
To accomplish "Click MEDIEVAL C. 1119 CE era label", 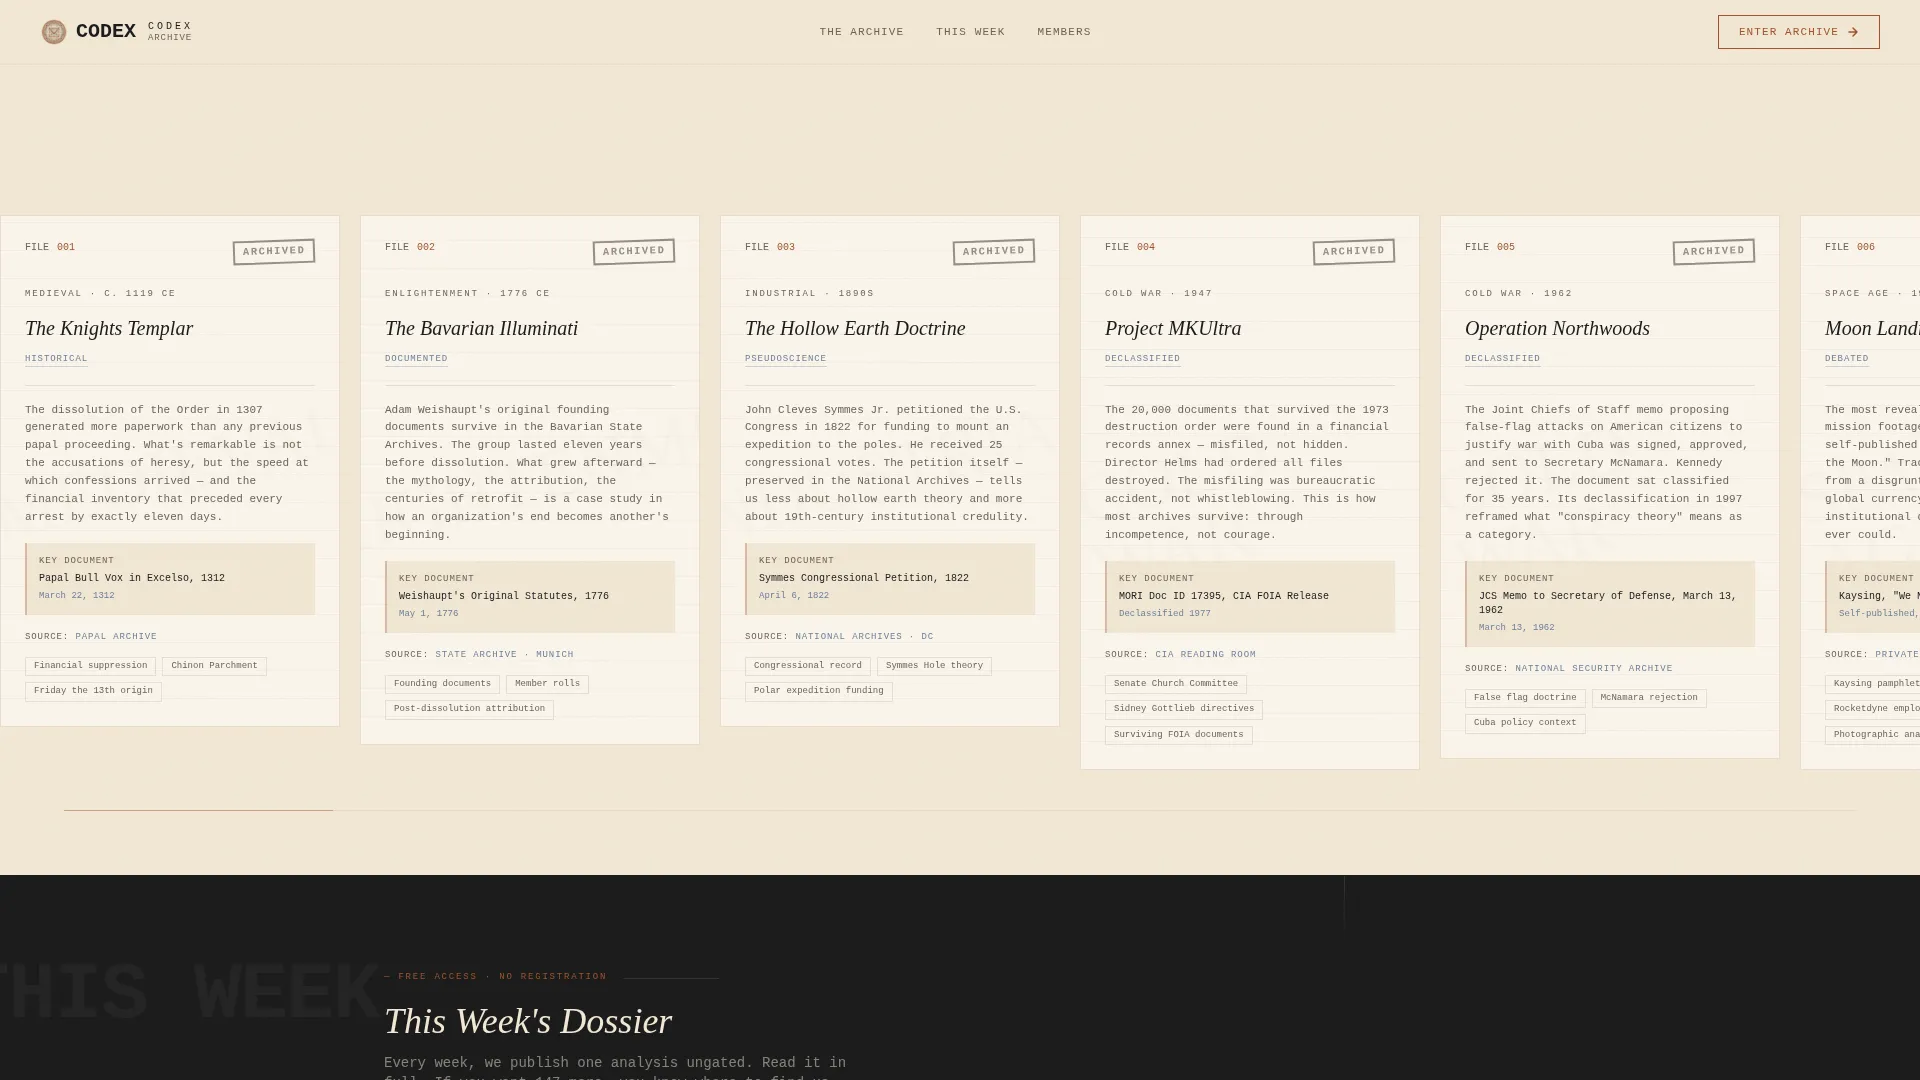I will (x=100, y=294).
